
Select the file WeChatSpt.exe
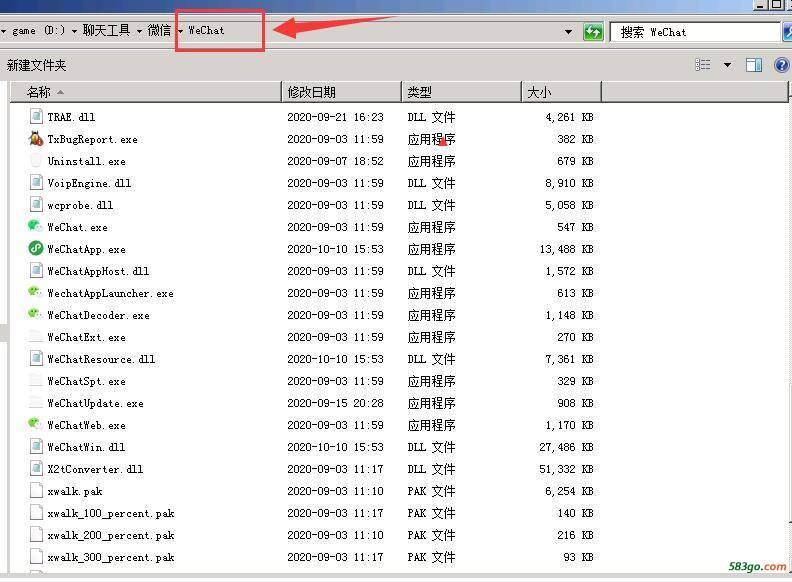click(86, 381)
